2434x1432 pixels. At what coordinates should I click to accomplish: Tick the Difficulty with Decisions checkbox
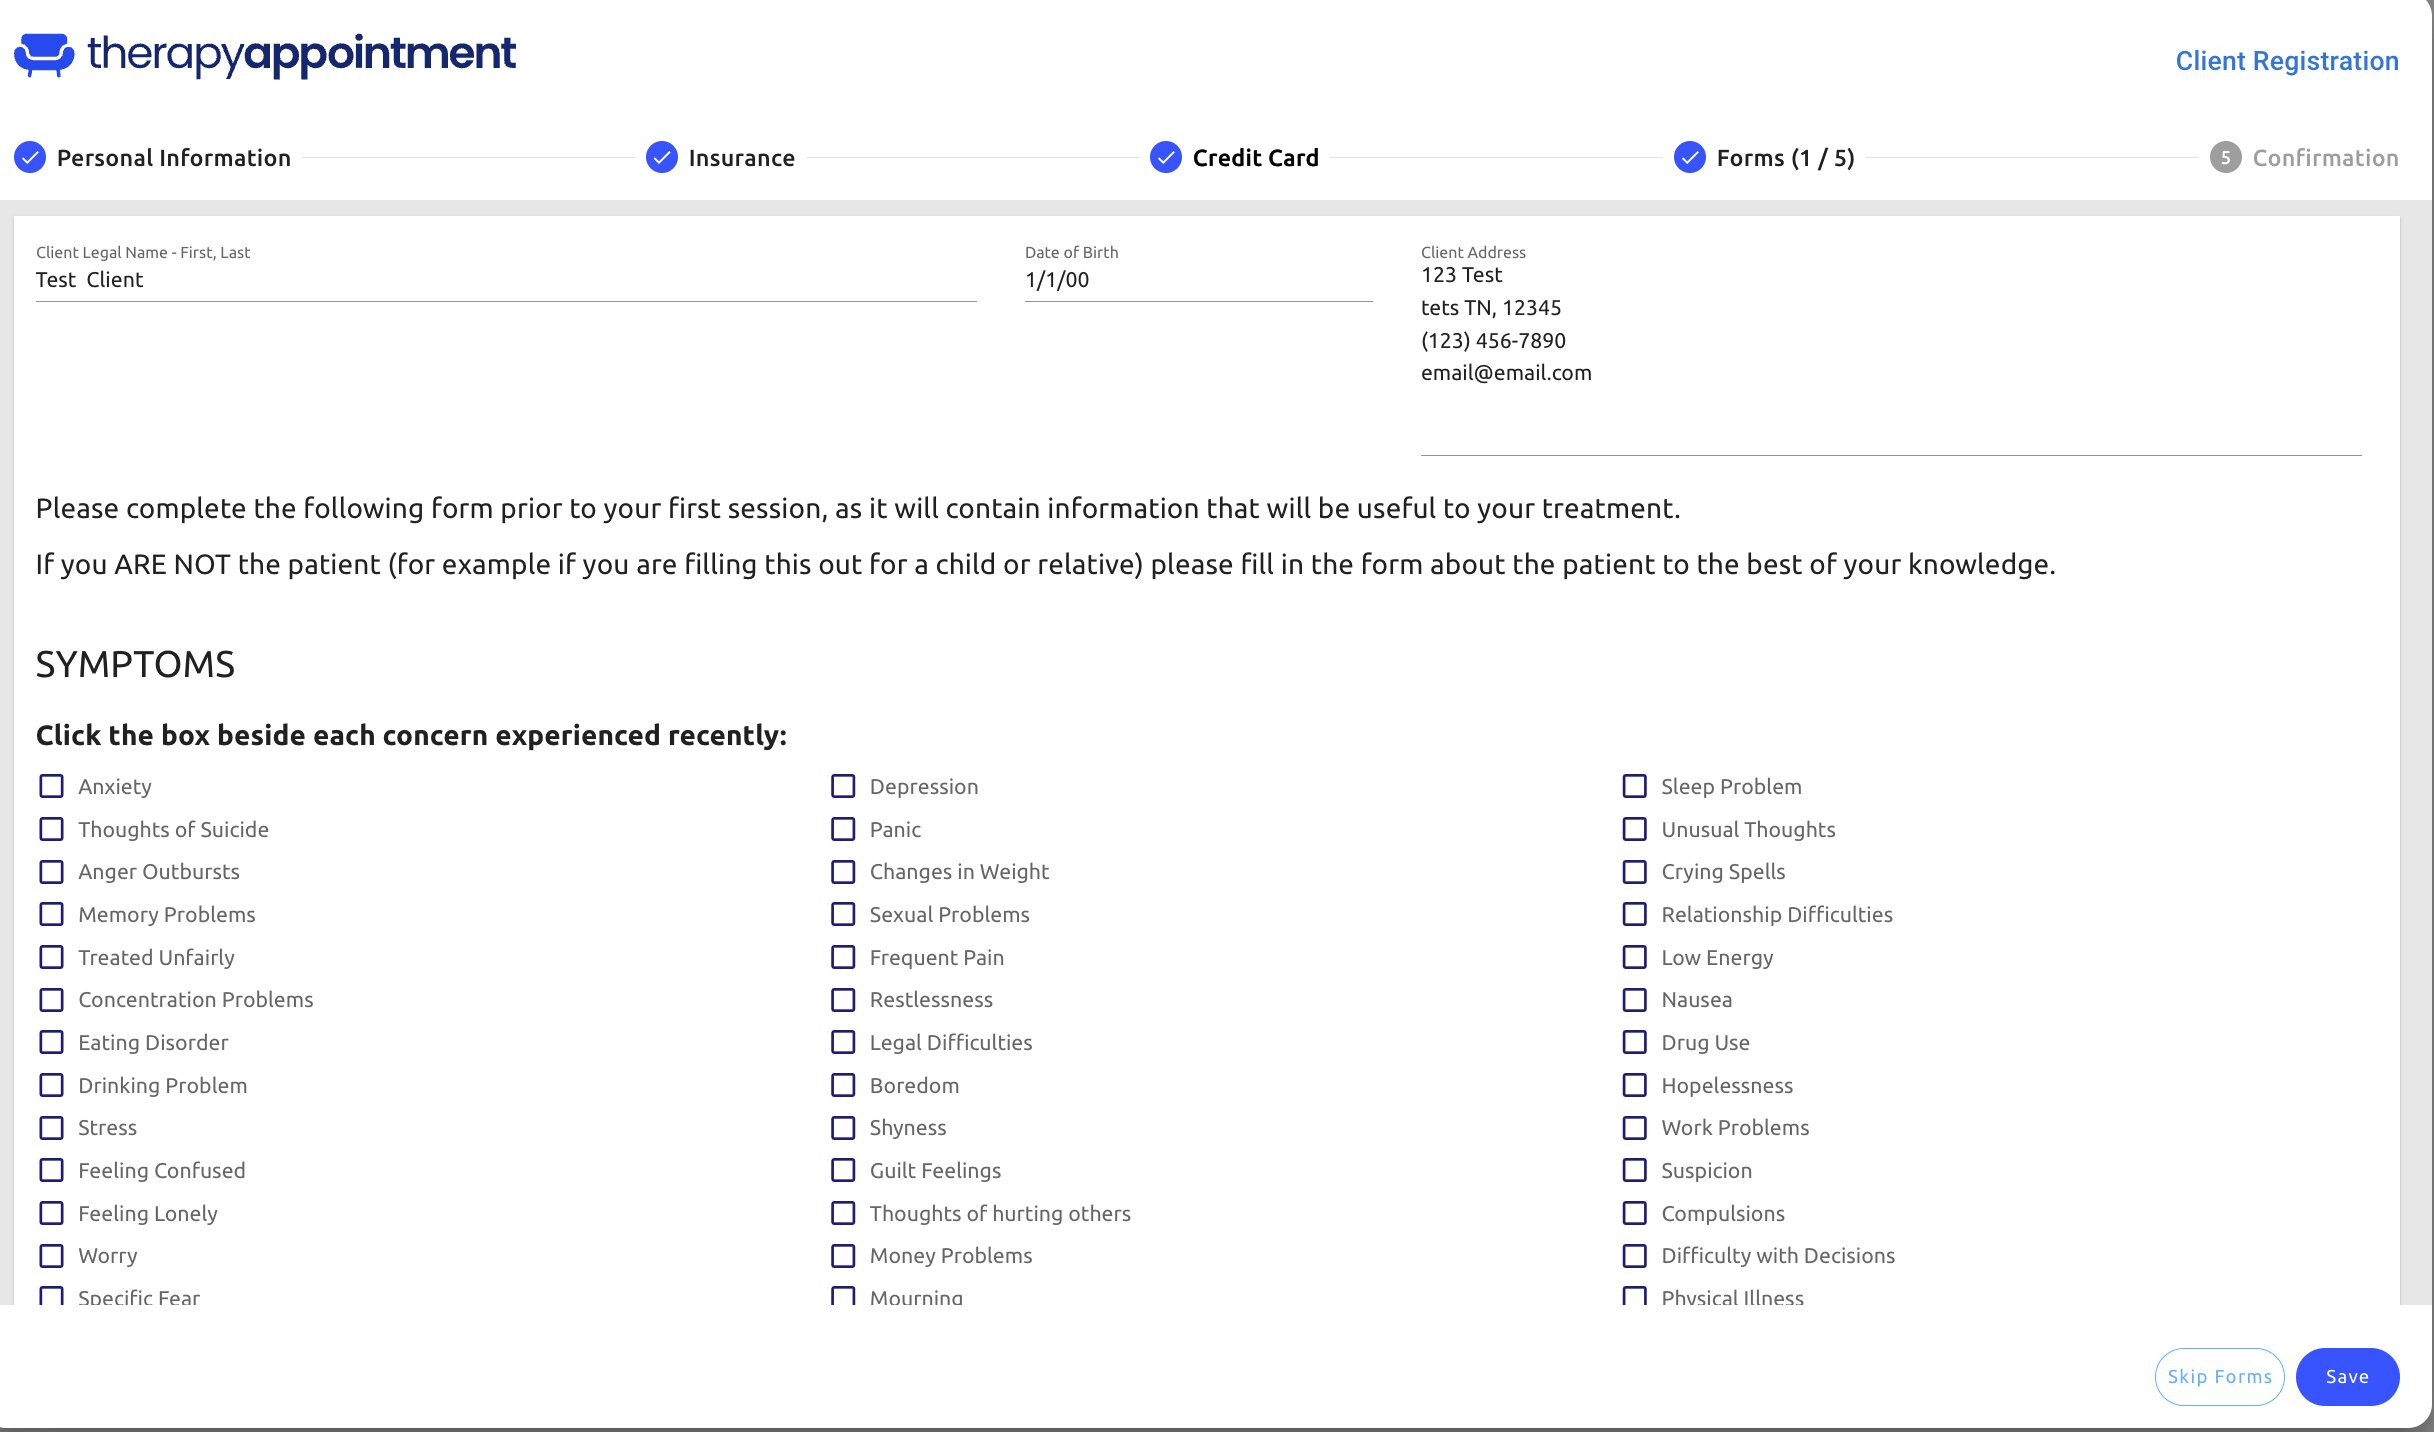1634,1255
